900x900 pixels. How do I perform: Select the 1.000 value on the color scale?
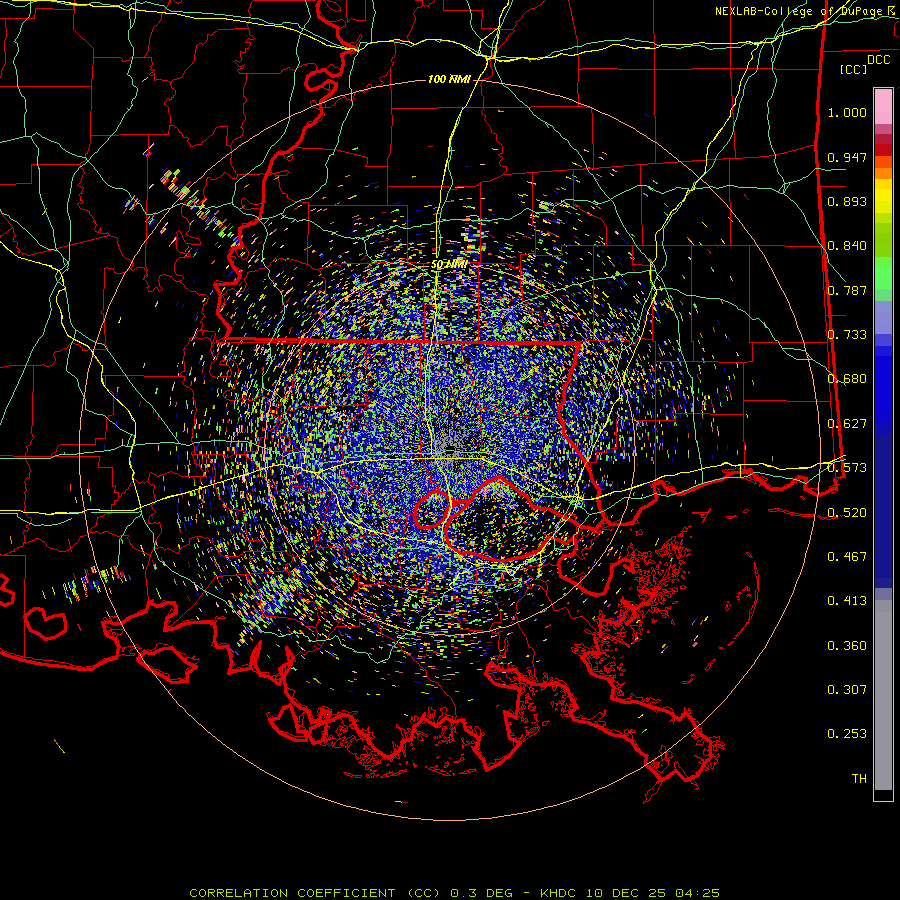click(x=847, y=112)
